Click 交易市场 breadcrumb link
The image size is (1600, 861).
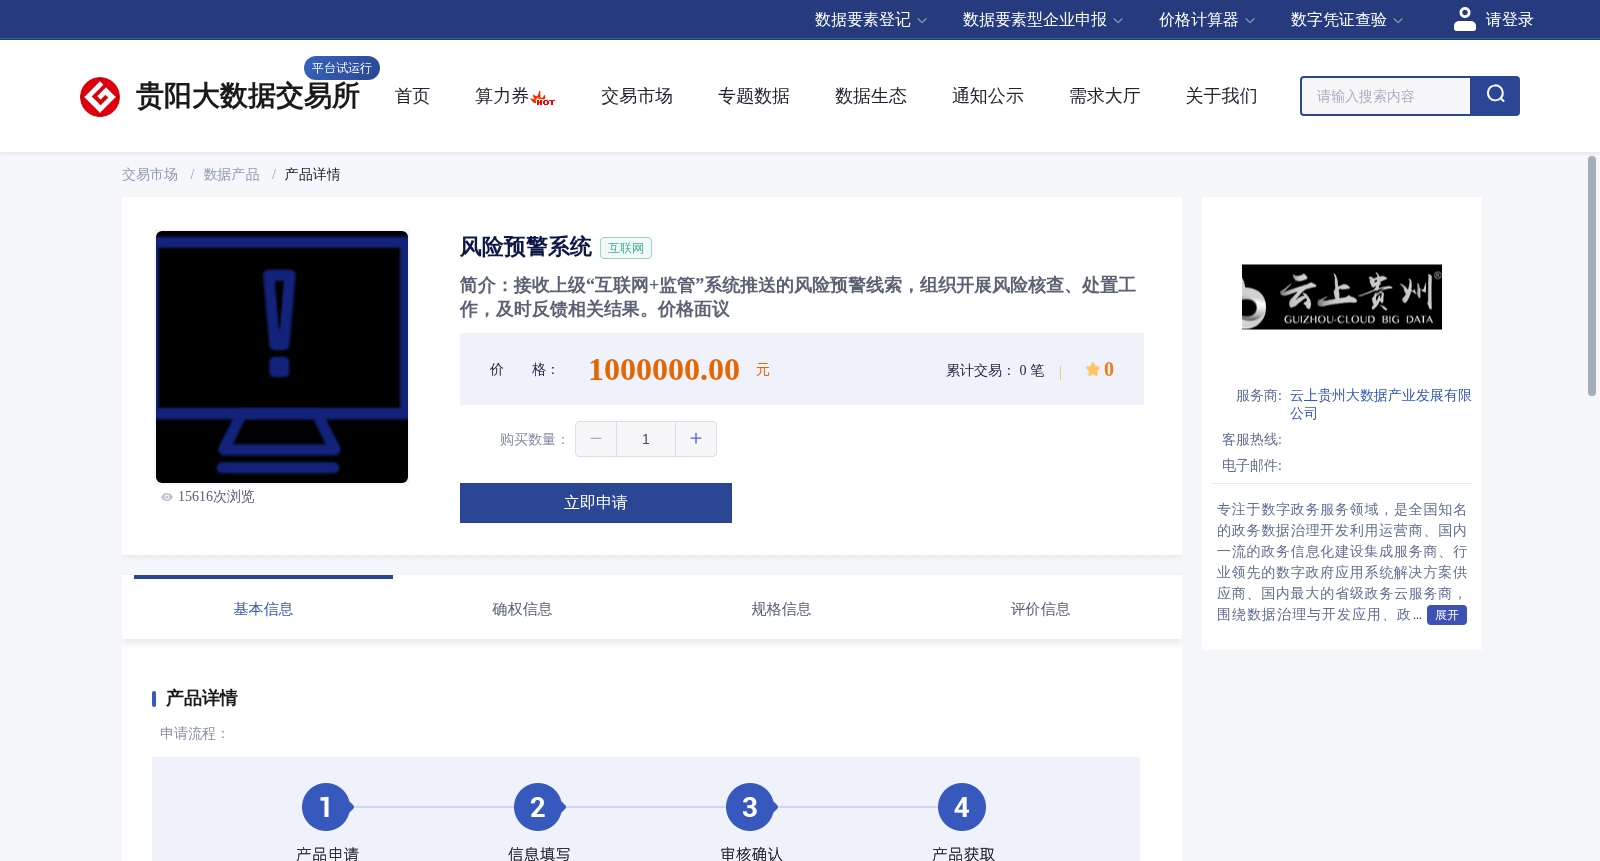point(150,175)
